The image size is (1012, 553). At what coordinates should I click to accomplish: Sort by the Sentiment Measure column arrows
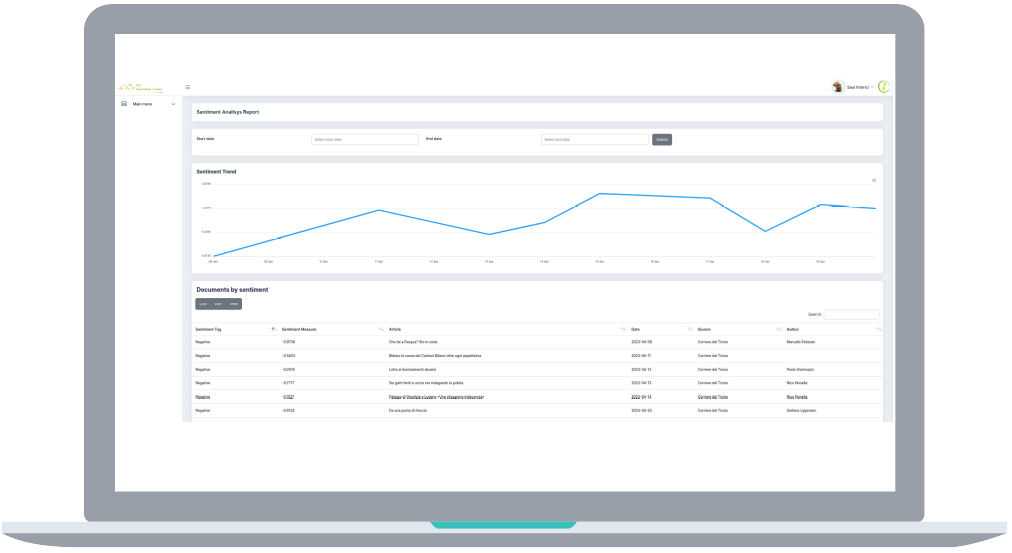coord(381,330)
